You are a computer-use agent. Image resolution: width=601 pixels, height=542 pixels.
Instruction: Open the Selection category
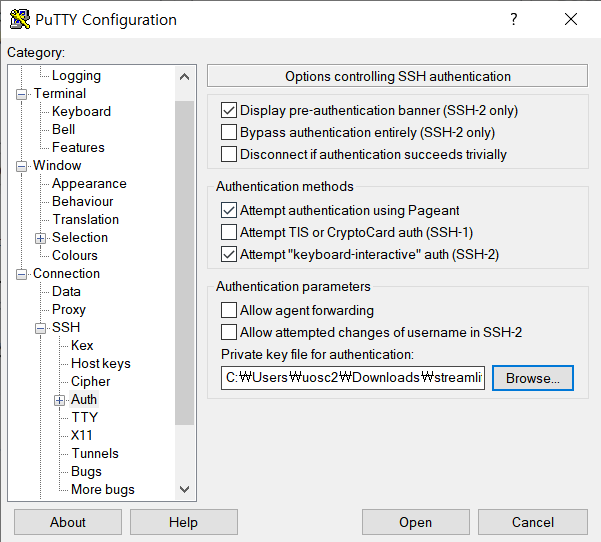pyautogui.click(x=80, y=237)
